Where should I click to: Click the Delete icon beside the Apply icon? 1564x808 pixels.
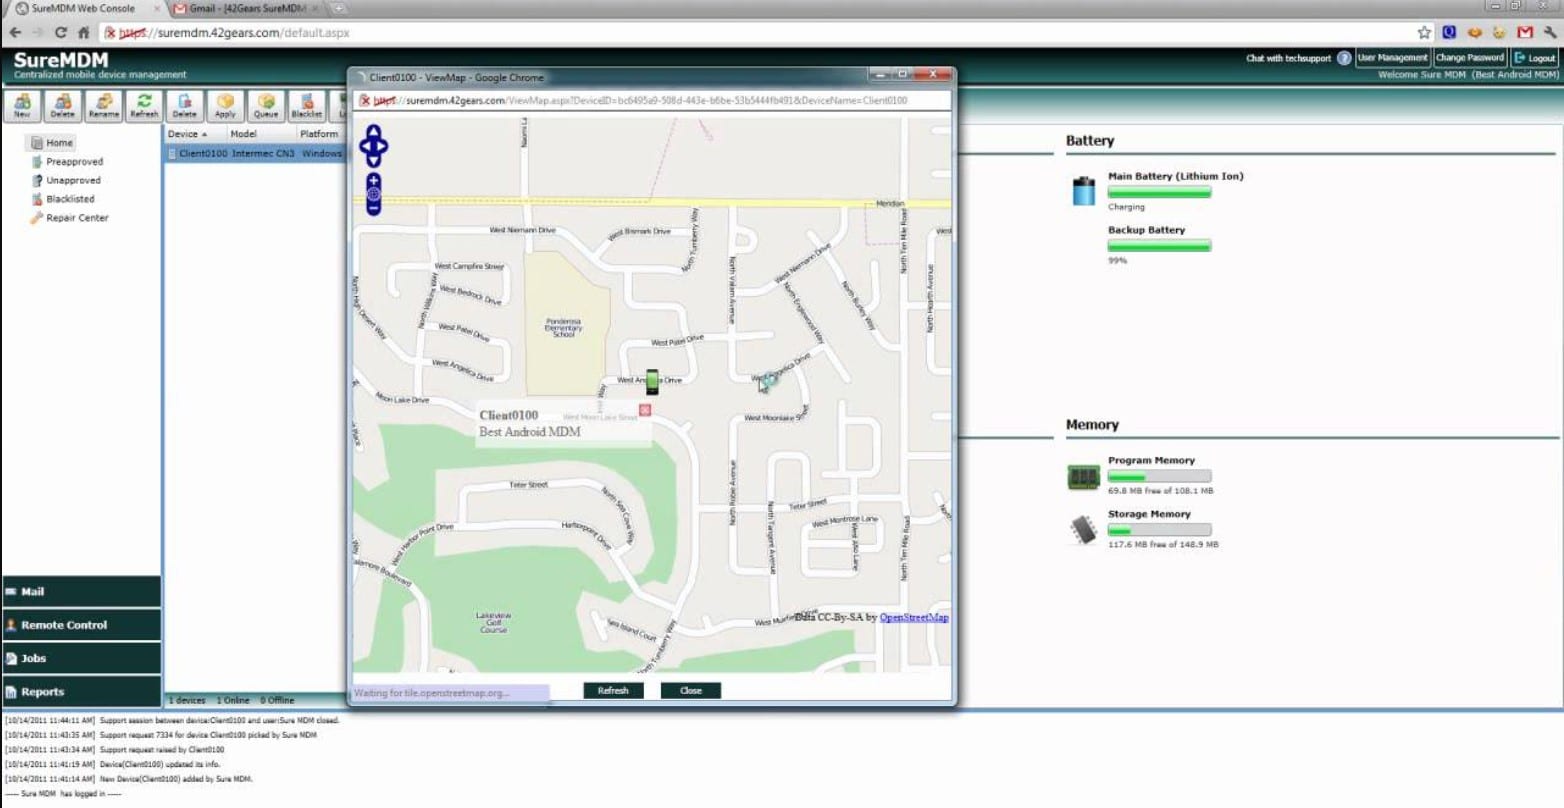185,105
